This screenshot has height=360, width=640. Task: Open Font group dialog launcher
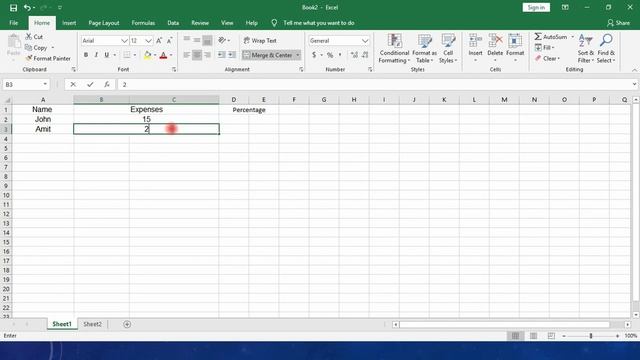point(174,70)
